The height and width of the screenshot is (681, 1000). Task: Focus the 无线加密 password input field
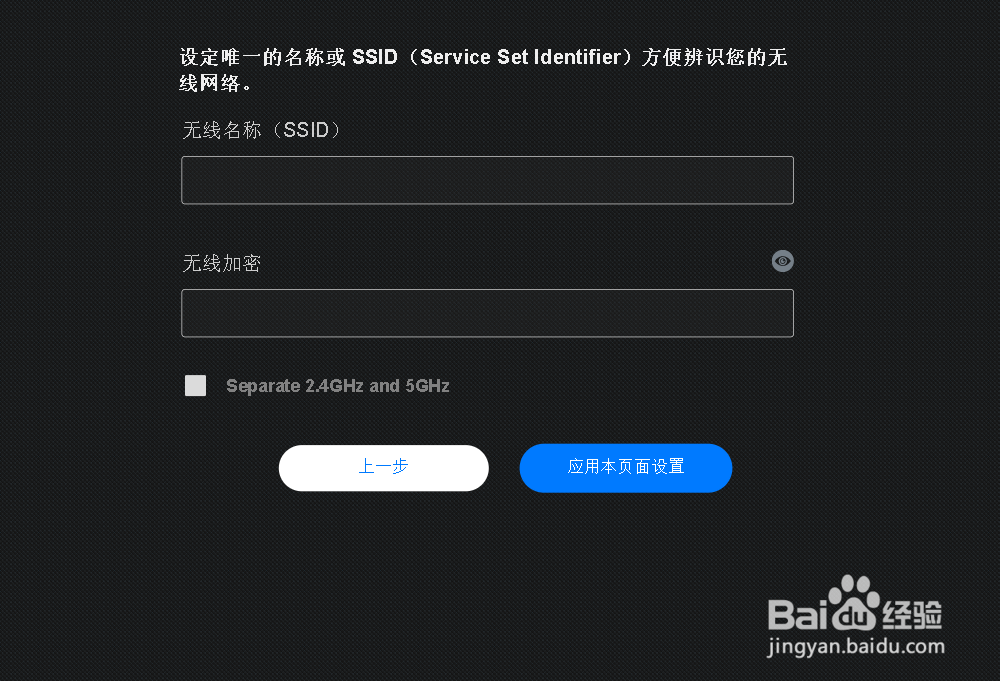pyautogui.click(x=487, y=313)
